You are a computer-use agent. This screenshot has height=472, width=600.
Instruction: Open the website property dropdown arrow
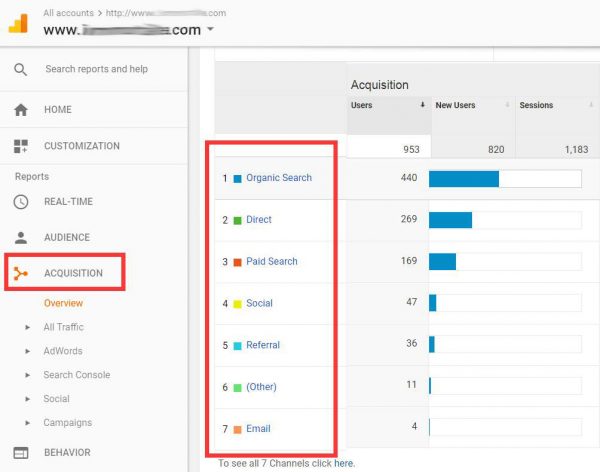coord(209,30)
